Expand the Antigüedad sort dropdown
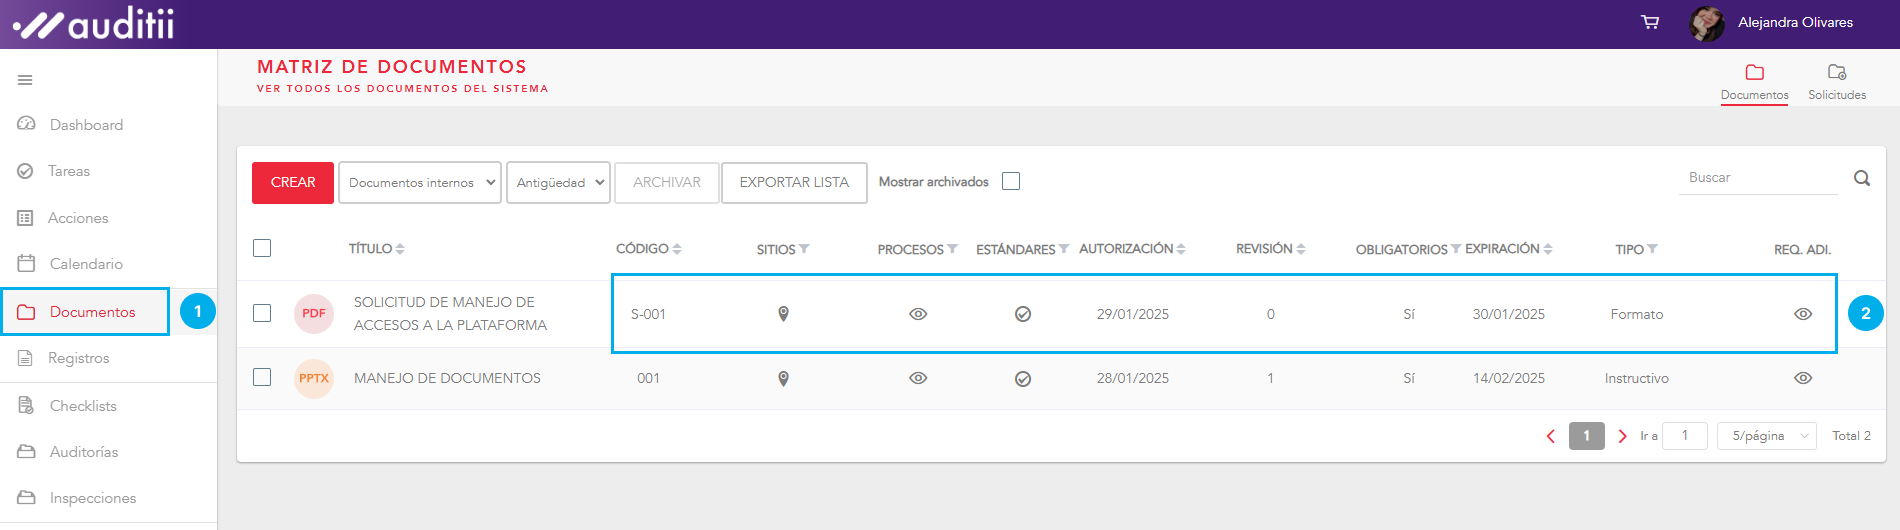1900x530 pixels. click(x=558, y=183)
